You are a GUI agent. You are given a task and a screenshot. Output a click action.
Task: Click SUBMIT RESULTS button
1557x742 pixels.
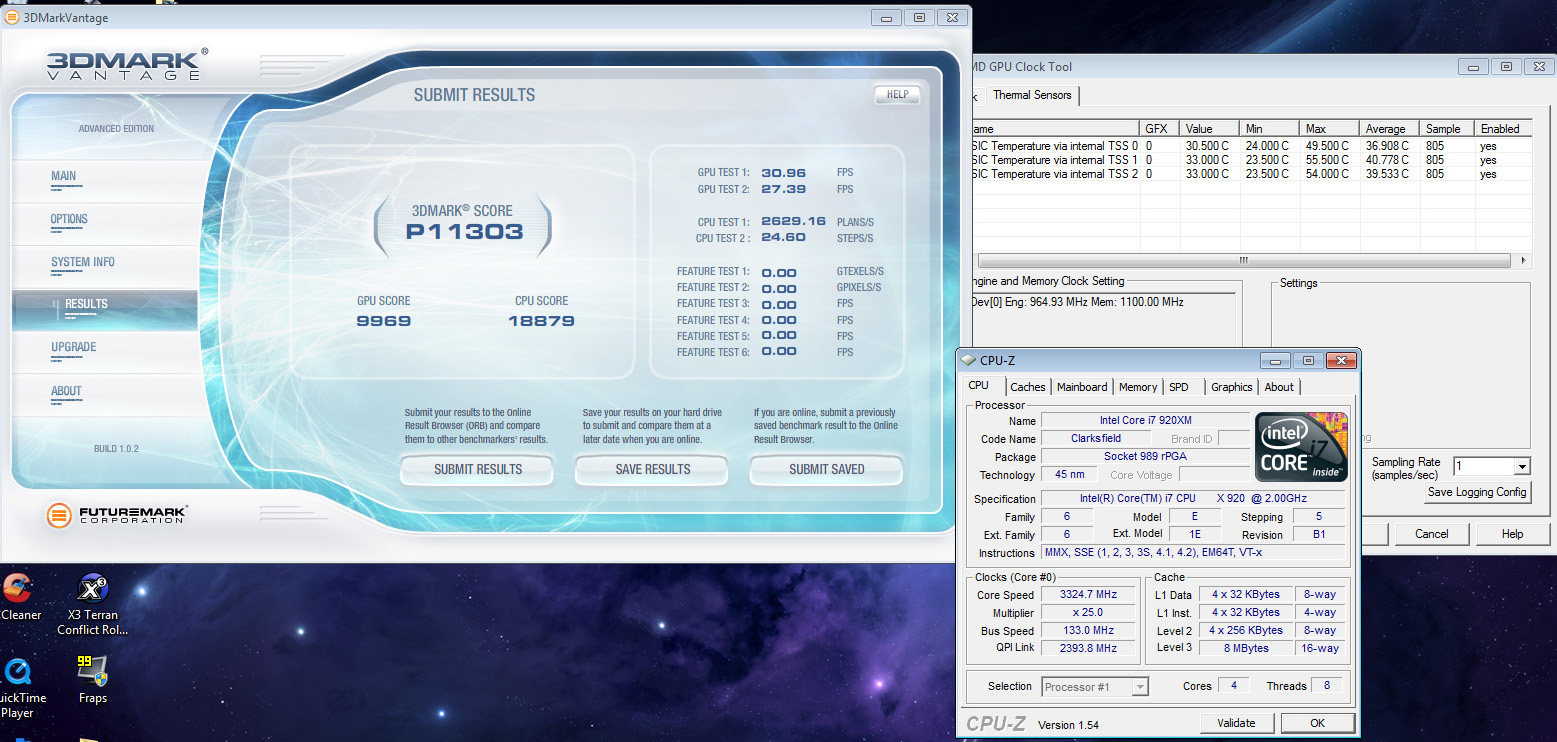point(477,469)
